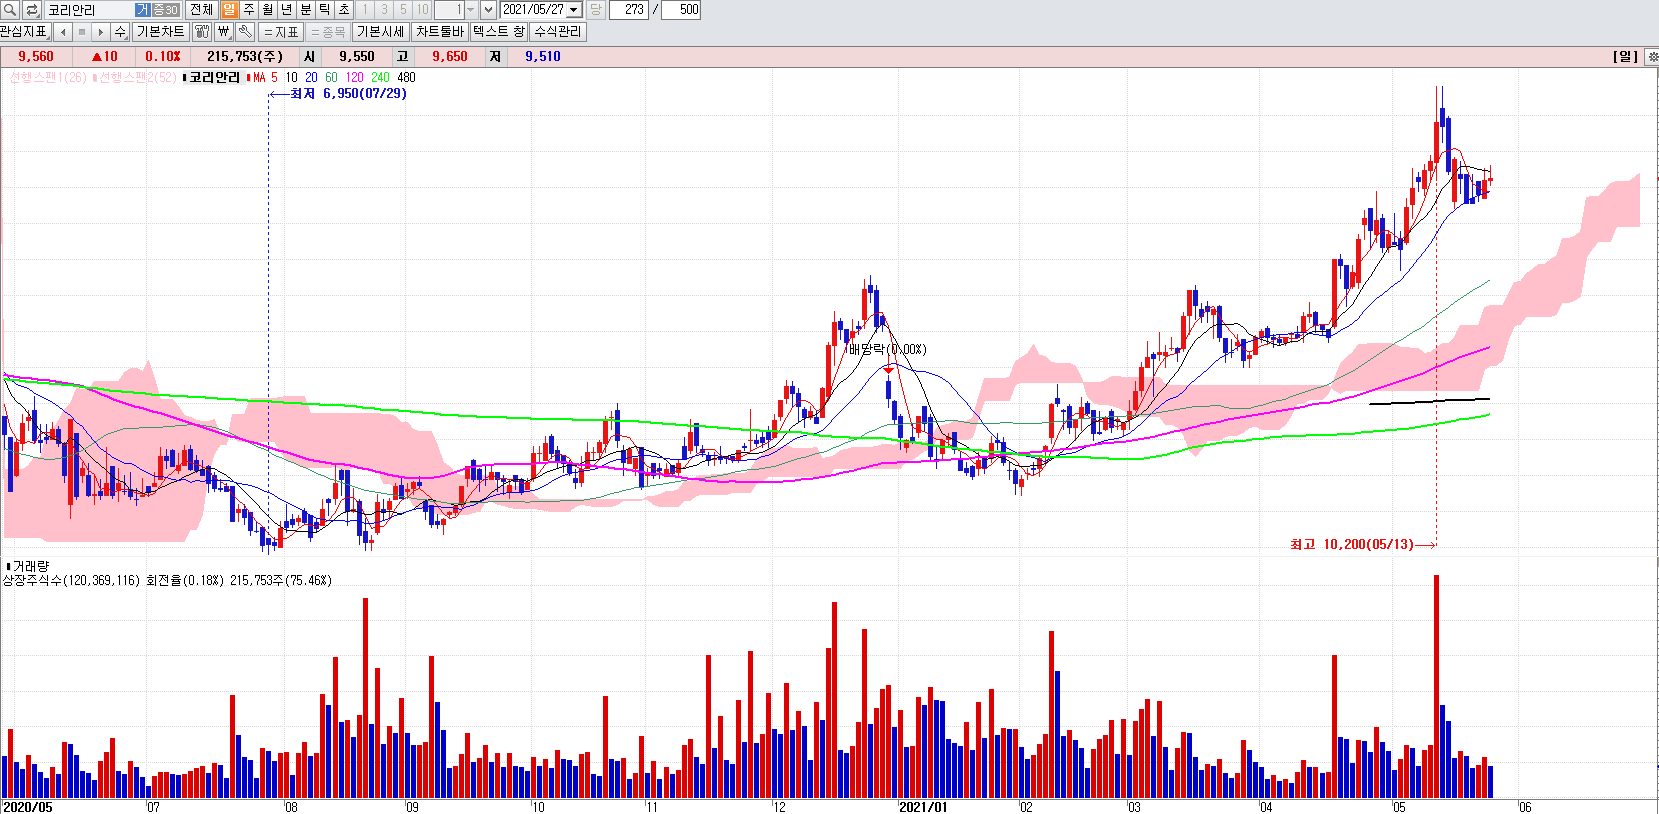Switch chart to yearly (년) period
Image resolution: width=1659 pixels, height=814 pixels.
point(287,10)
